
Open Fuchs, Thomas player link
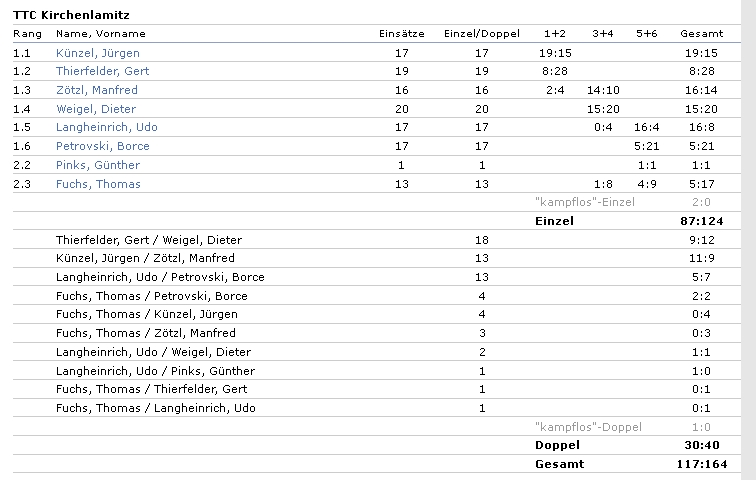[98, 184]
